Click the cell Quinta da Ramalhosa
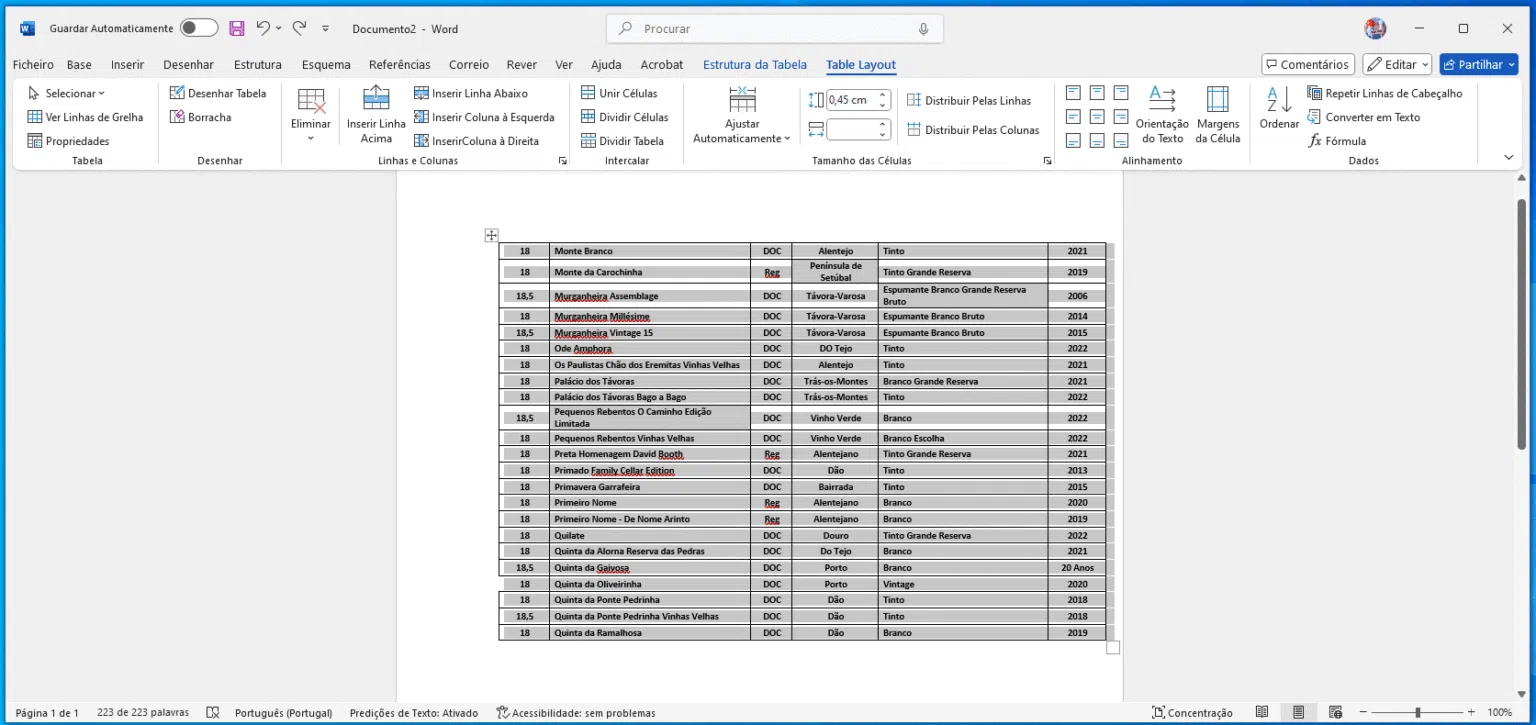 click(x=650, y=633)
